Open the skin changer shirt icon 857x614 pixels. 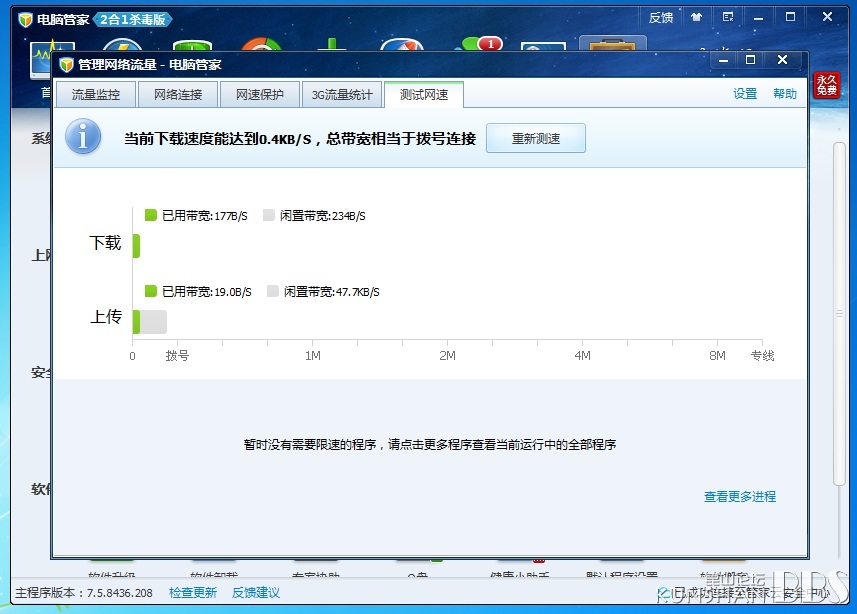click(696, 17)
